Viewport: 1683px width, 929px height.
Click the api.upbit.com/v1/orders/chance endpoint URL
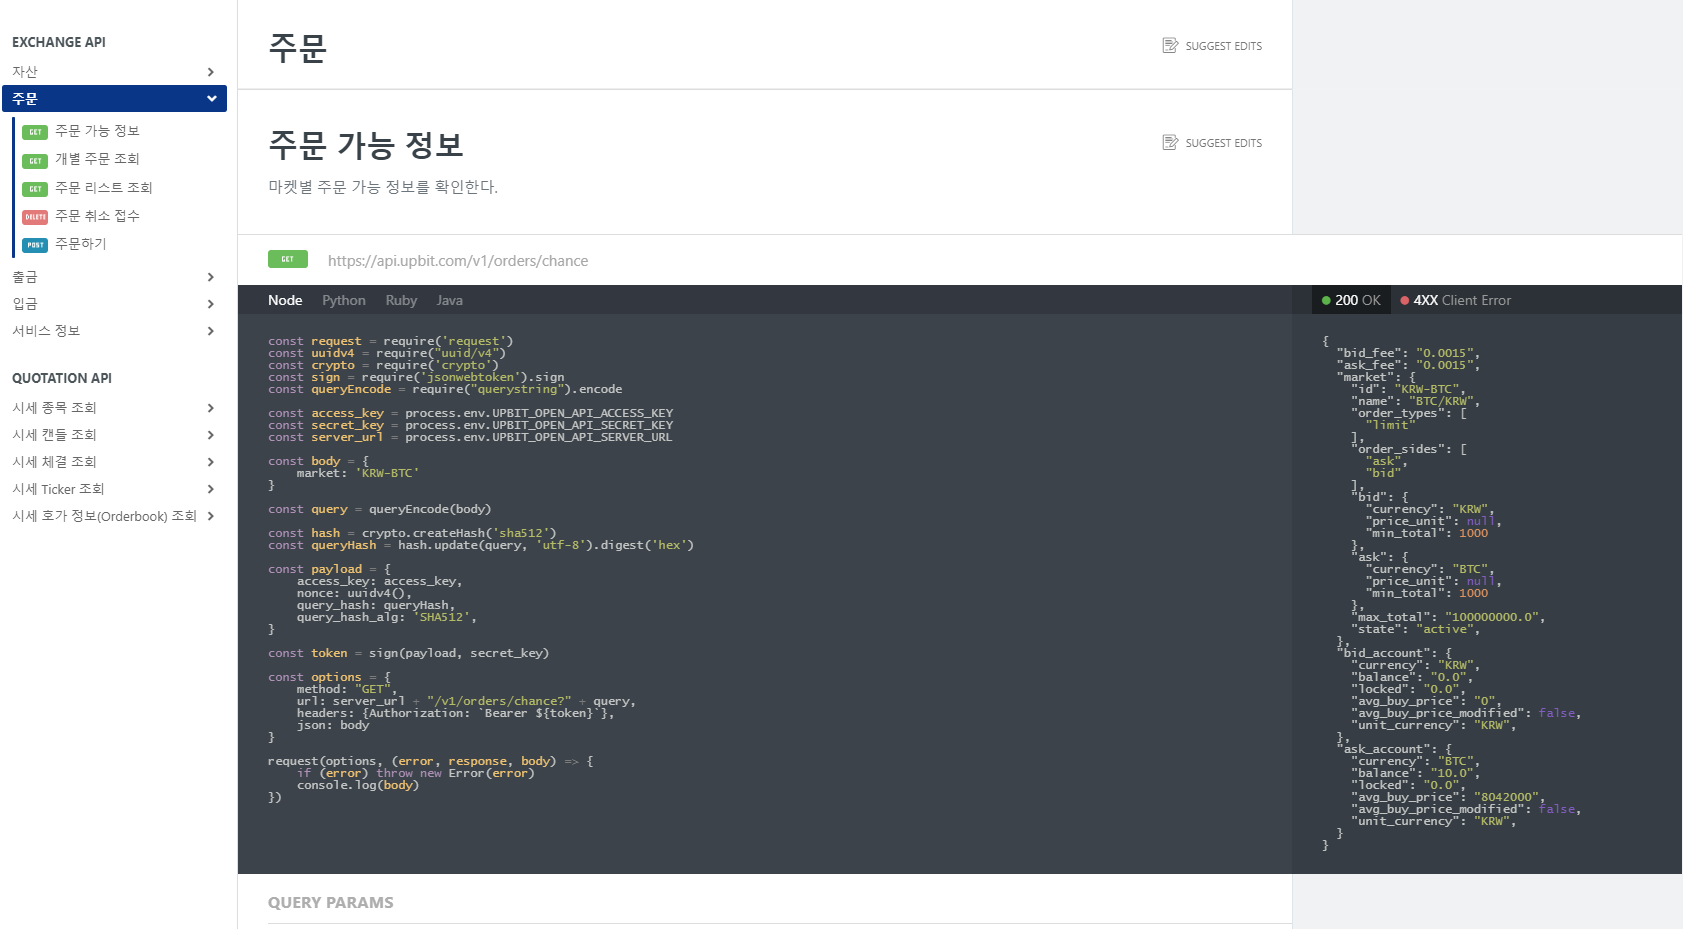pos(458,261)
